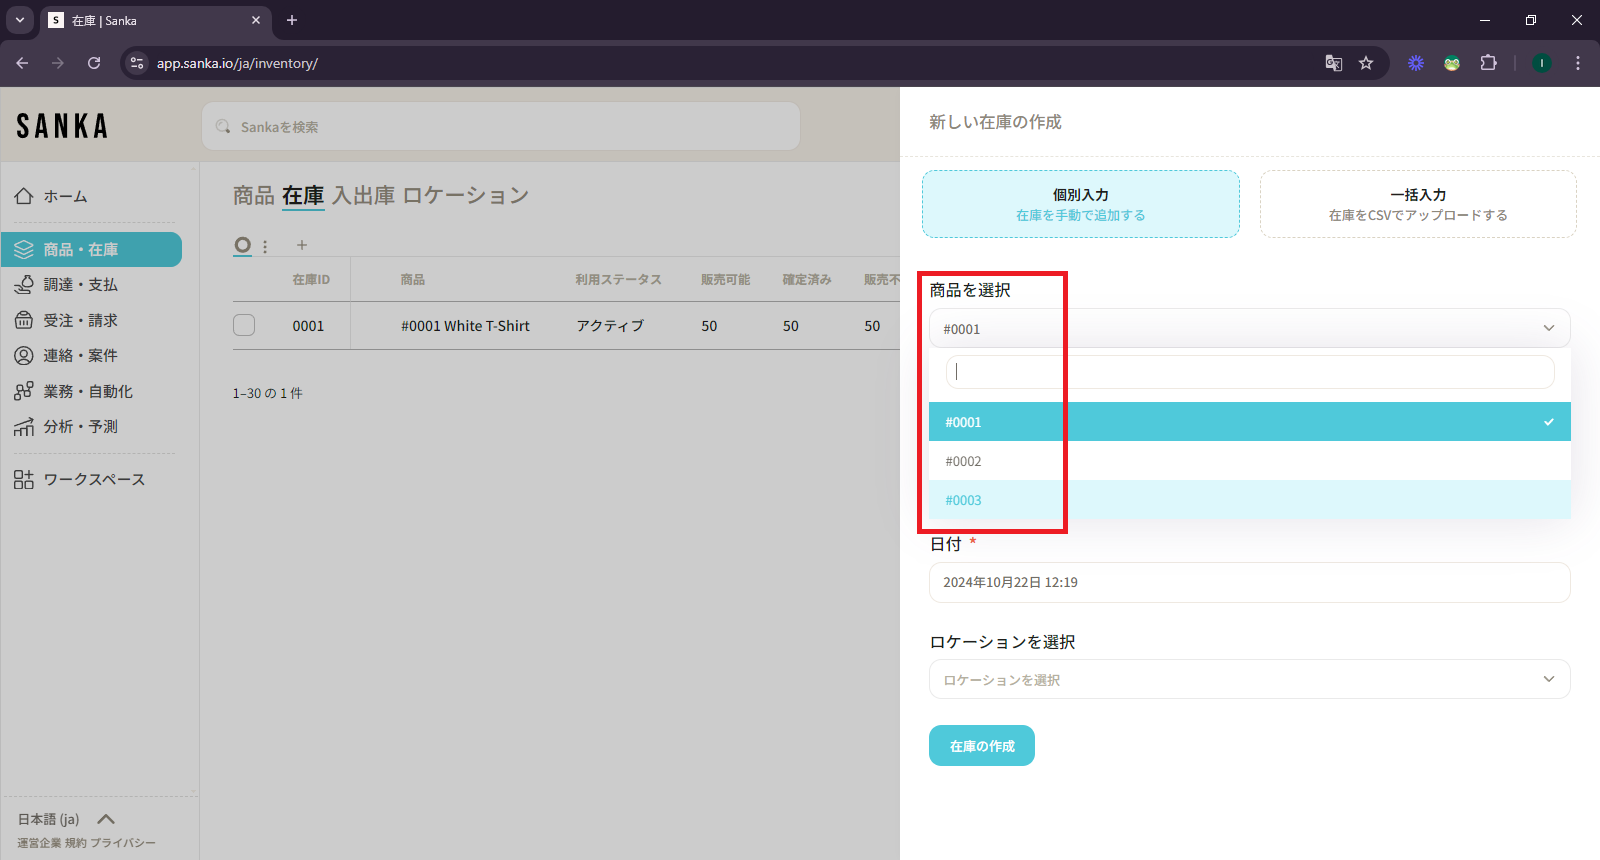Switch to the 入出庫 tab

point(363,196)
